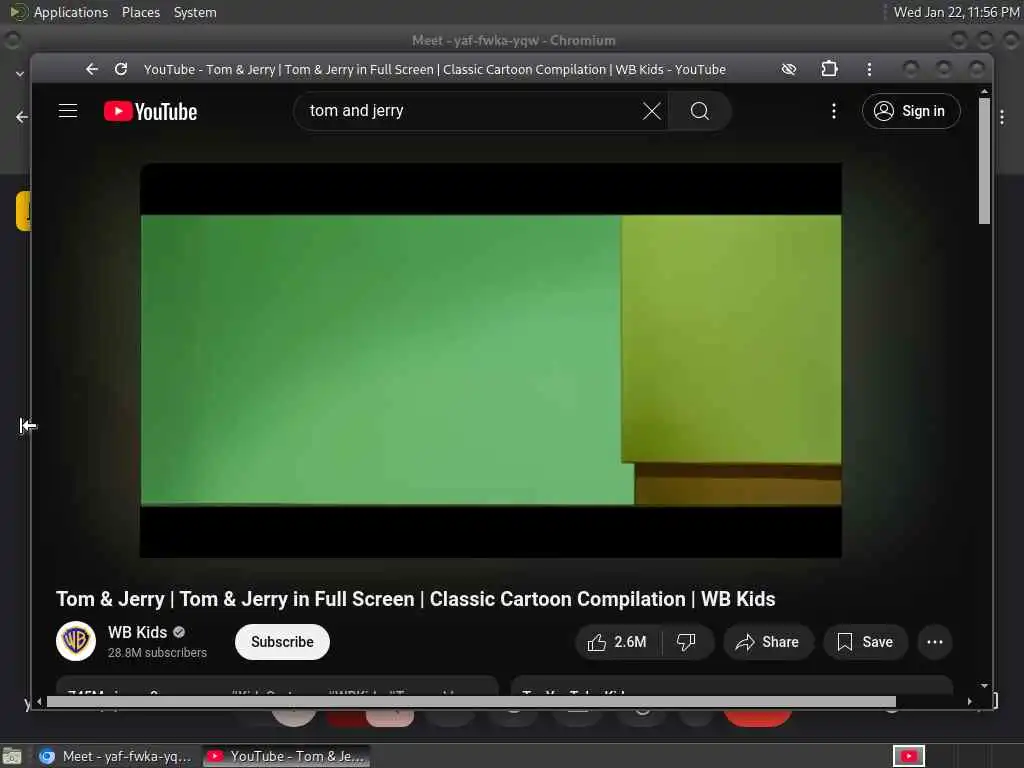Click the 28.8M subscribers text
The width and height of the screenshot is (1024, 768).
[x=157, y=652]
